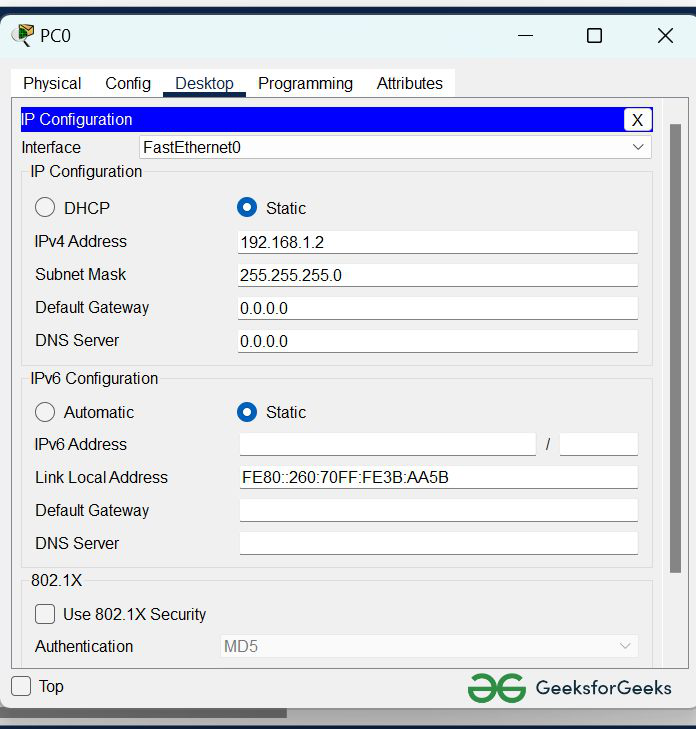Choose Automatic for IPv6 configuration

coord(45,412)
